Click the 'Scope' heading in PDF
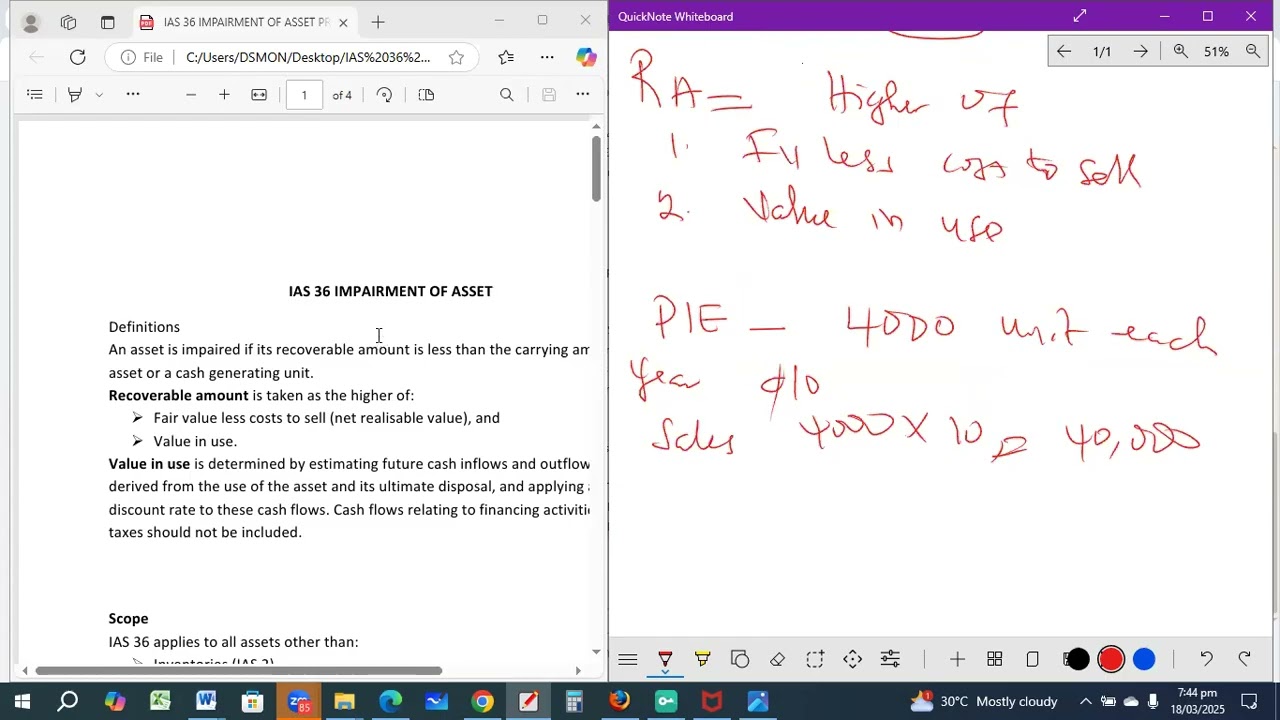The image size is (1280, 720). tap(128, 619)
